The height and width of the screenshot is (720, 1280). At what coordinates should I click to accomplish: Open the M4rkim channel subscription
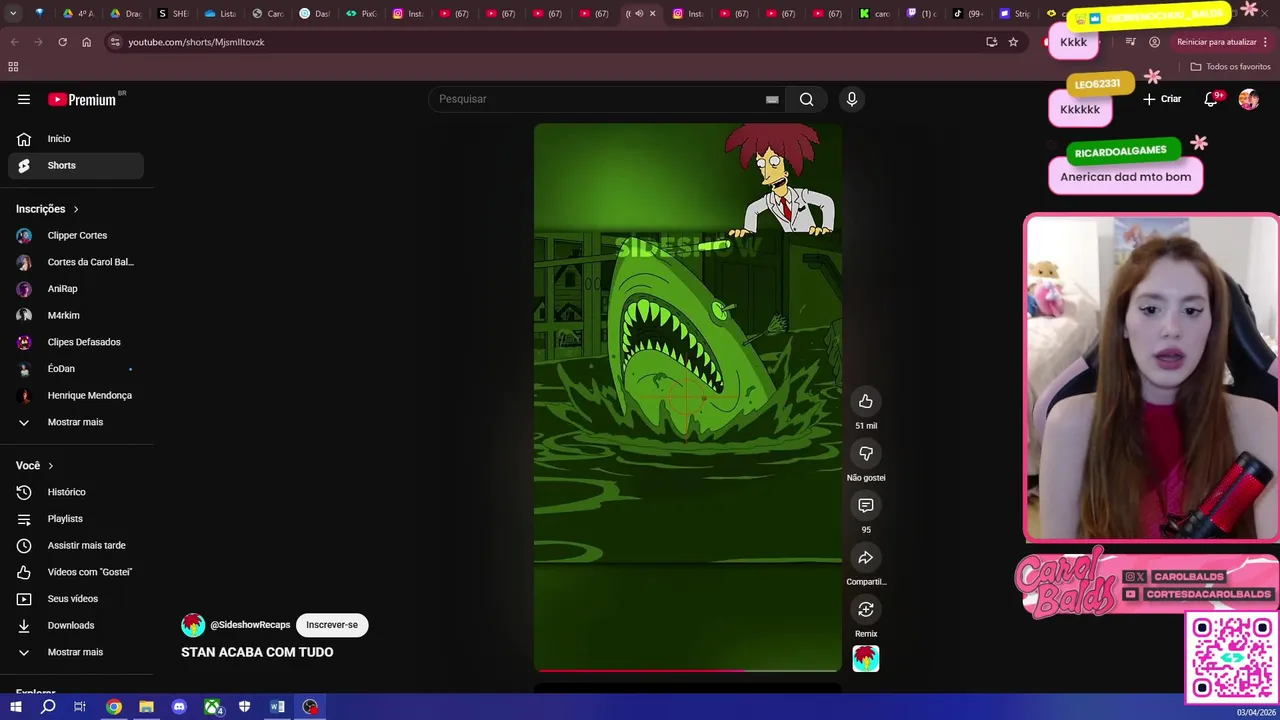(76, 315)
